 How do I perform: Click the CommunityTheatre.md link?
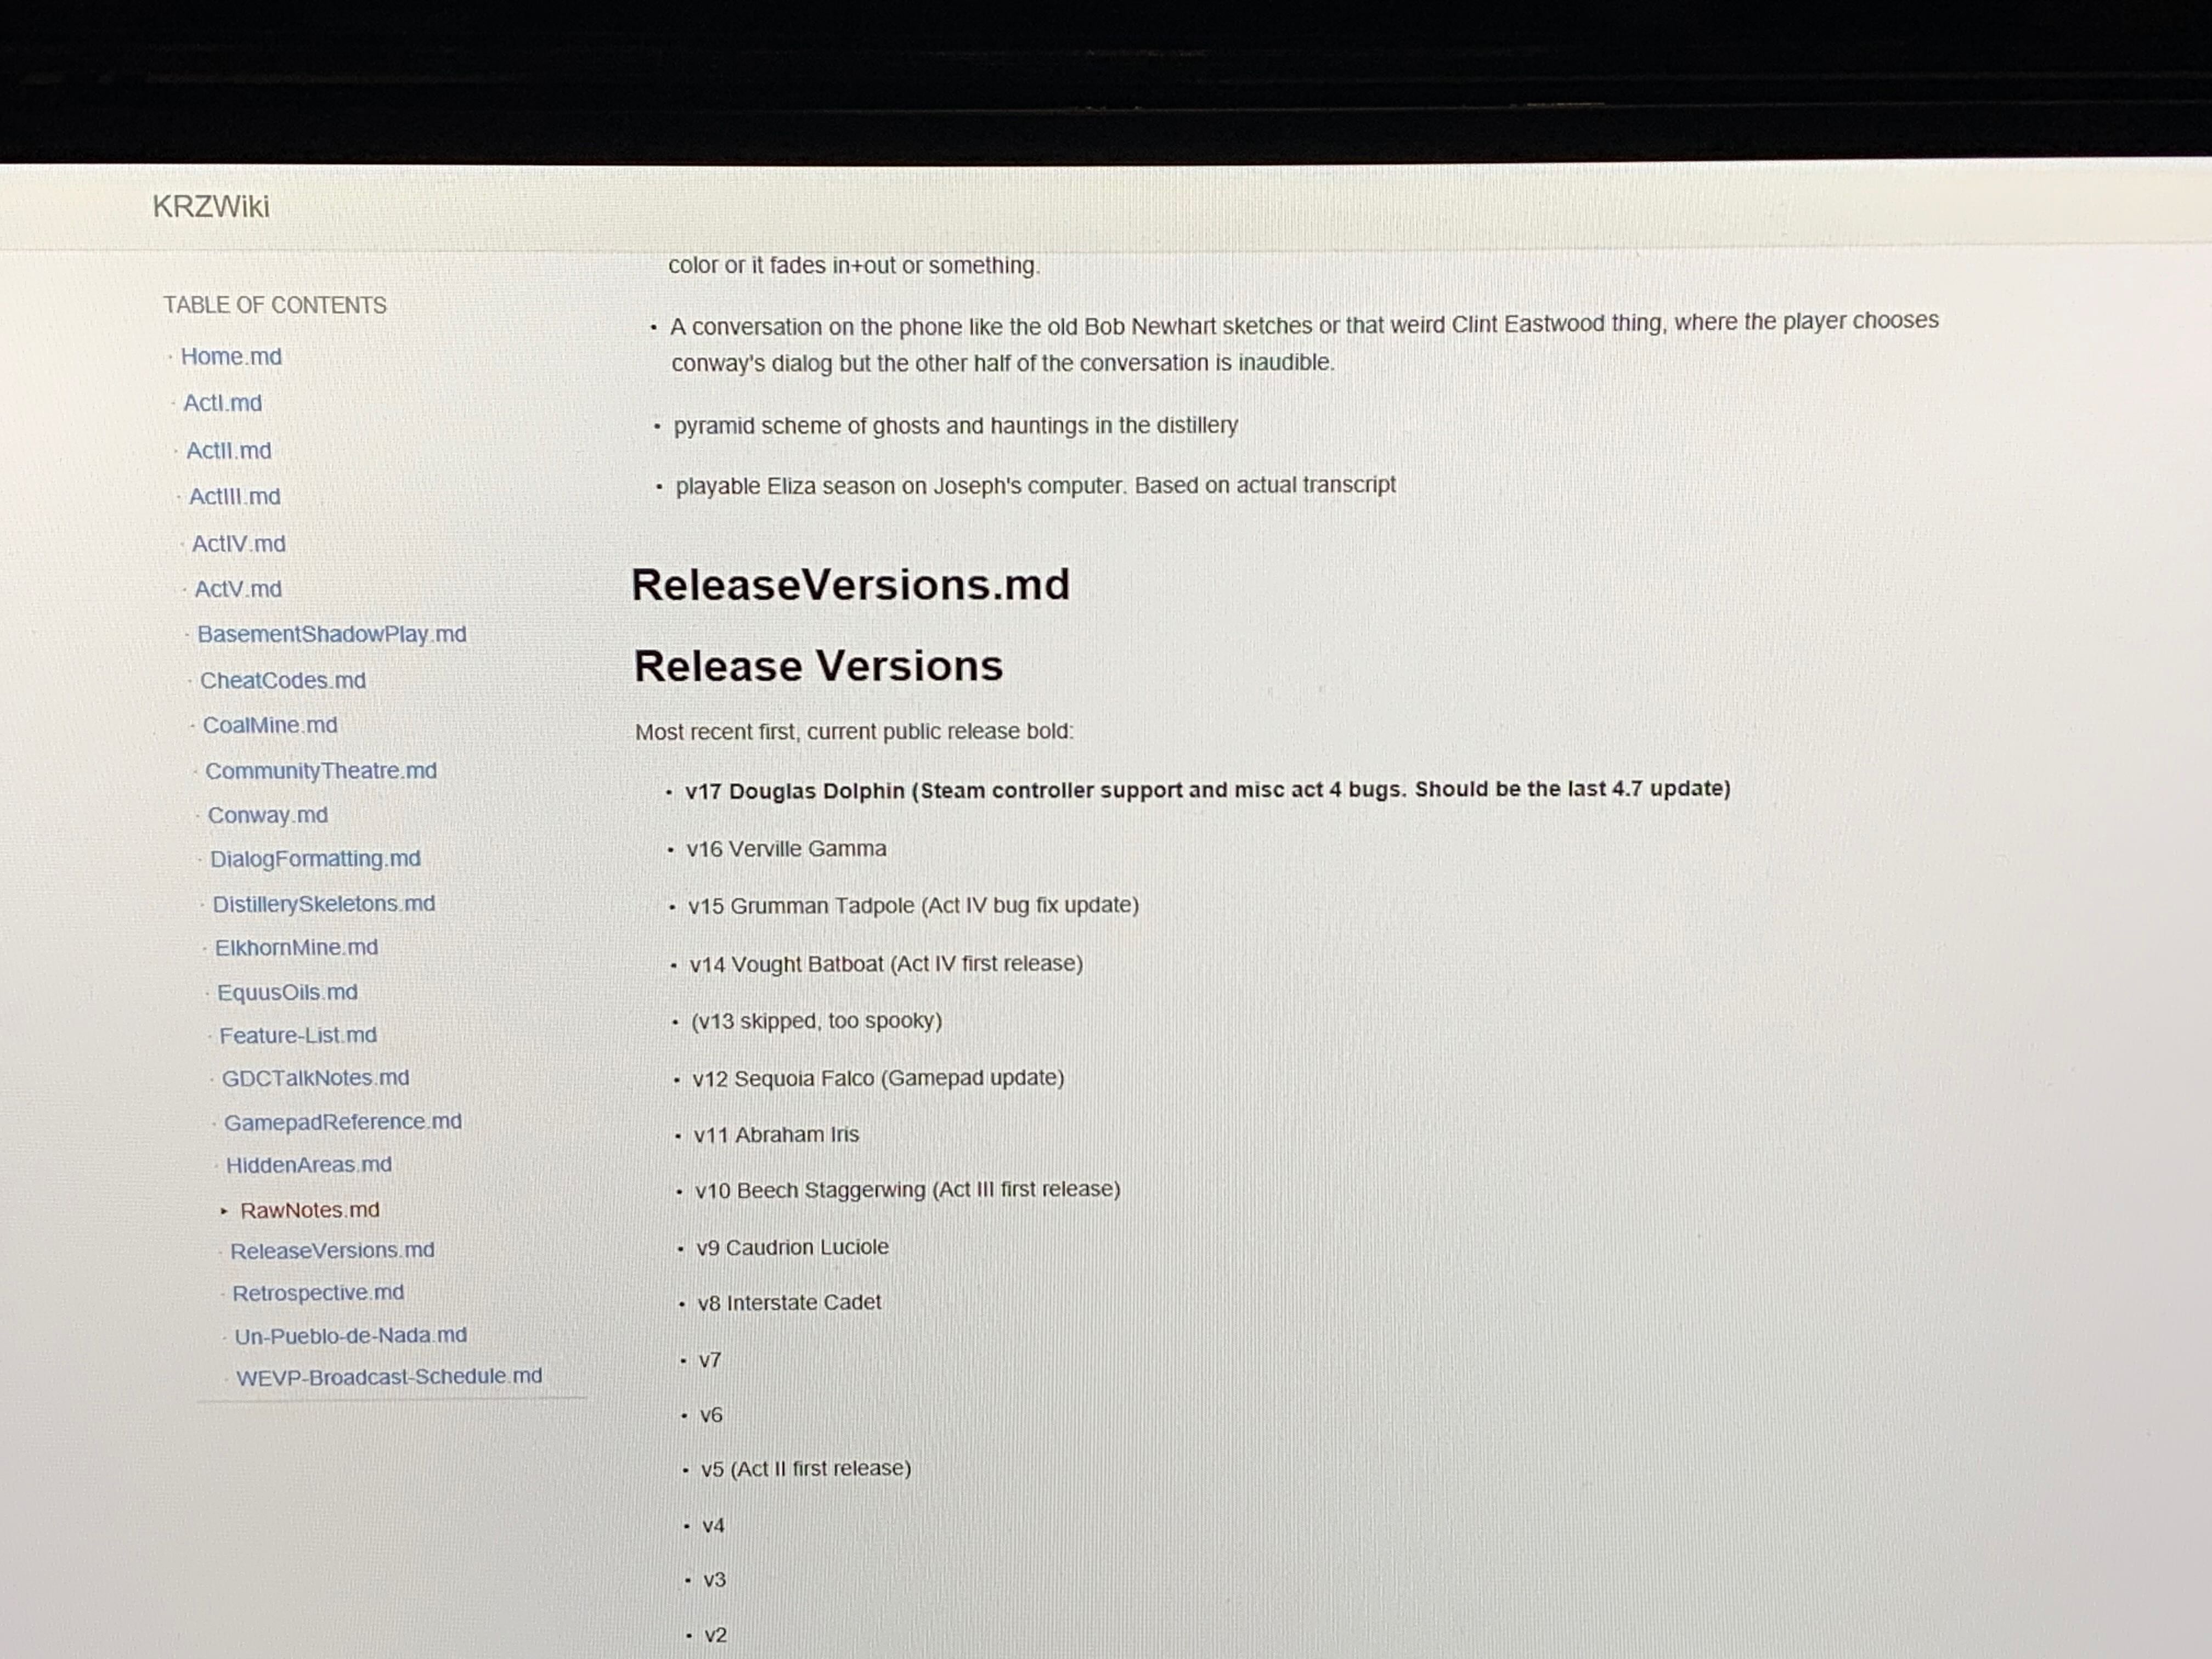pyautogui.click(x=320, y=771)
